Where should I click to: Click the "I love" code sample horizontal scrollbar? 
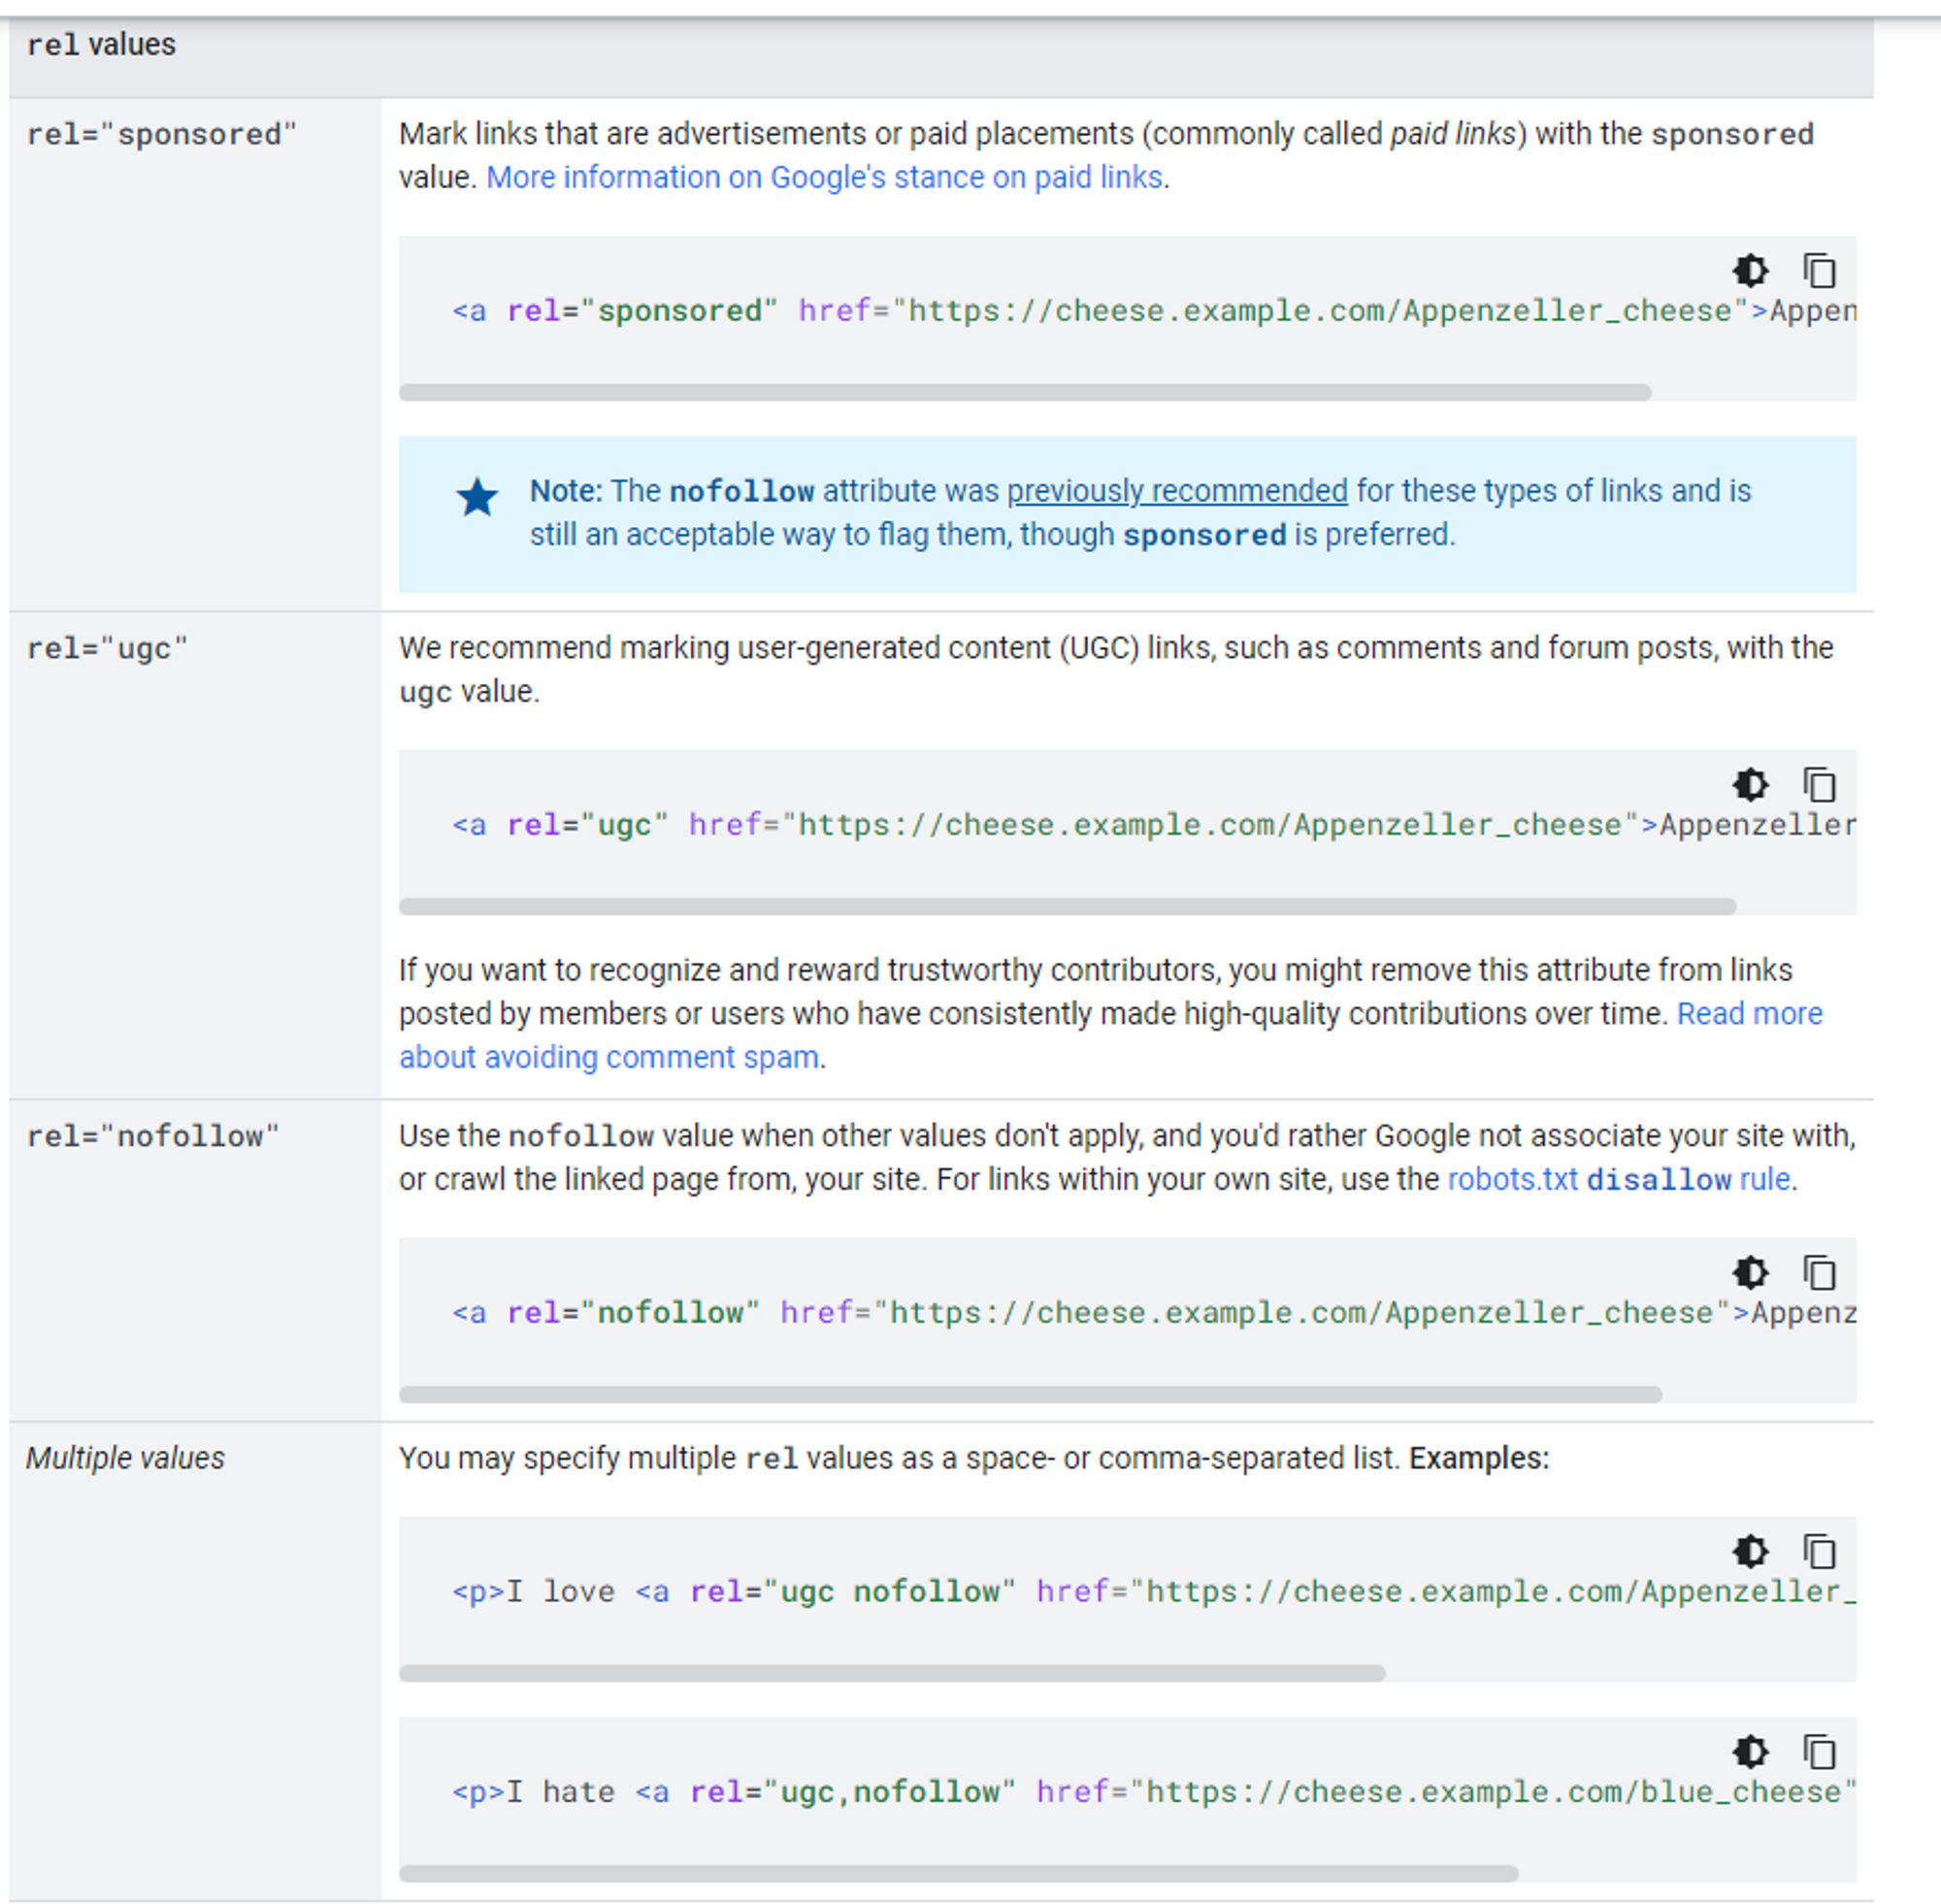(x=892, y=1674)
